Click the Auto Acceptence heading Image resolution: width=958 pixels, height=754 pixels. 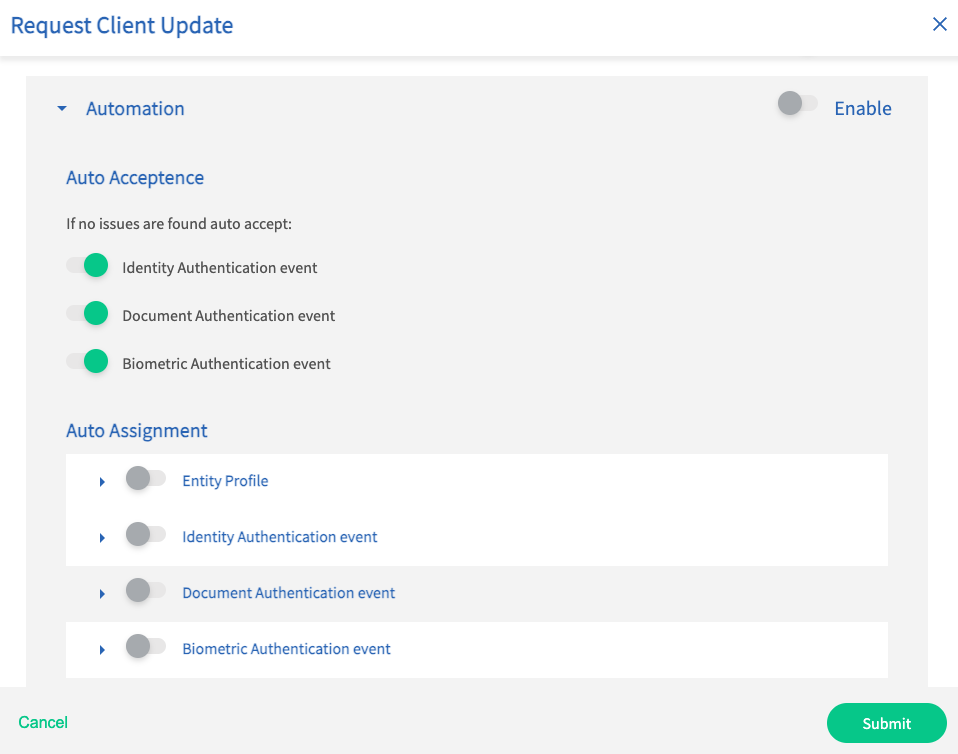pyautogui.click(x=135, y=178)
